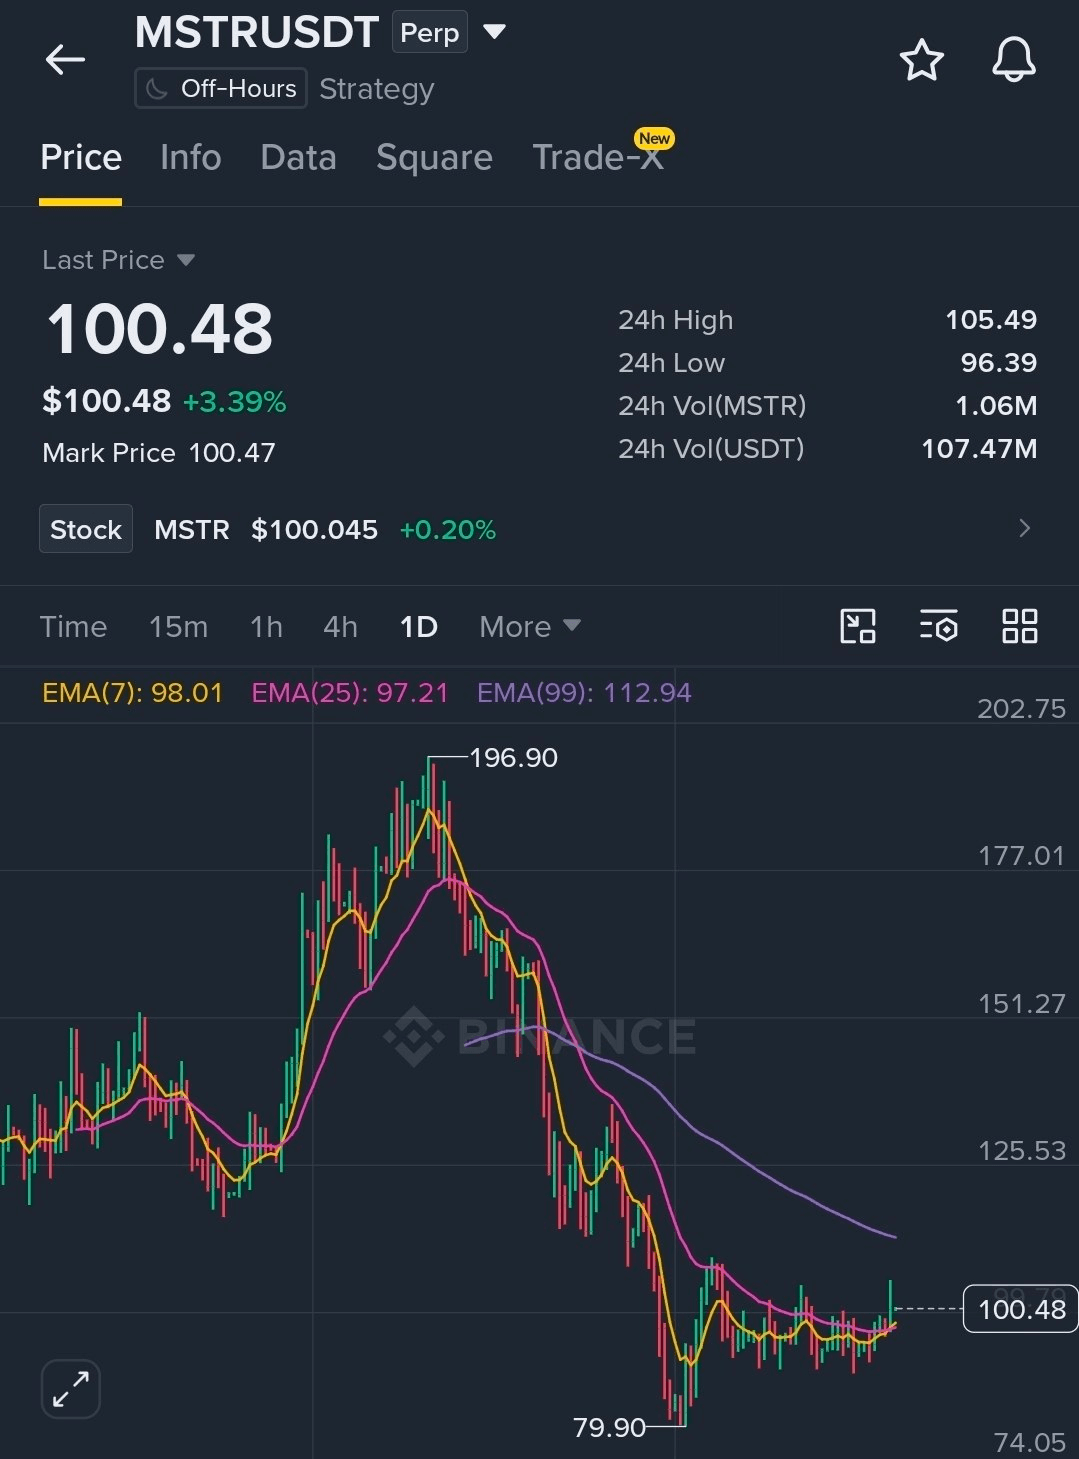Viewport: 1079px width, 1459px height.
Task: Tap the Stock label badge
Action: coord(86,529)
